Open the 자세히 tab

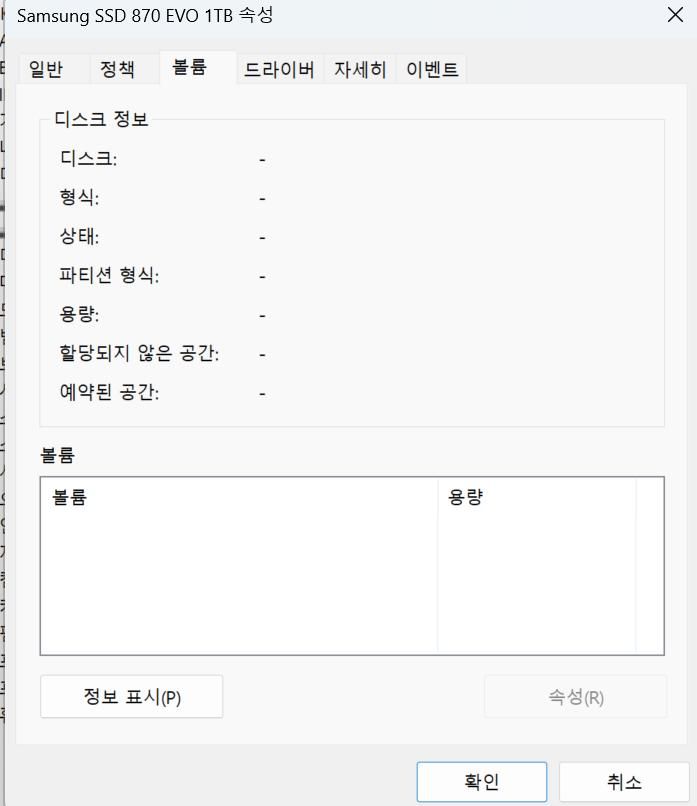(x=360, y=69)
